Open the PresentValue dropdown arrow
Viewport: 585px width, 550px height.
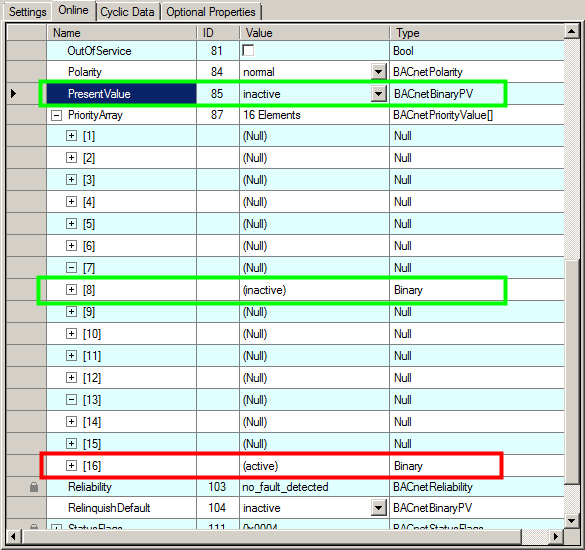coord(378,94)
